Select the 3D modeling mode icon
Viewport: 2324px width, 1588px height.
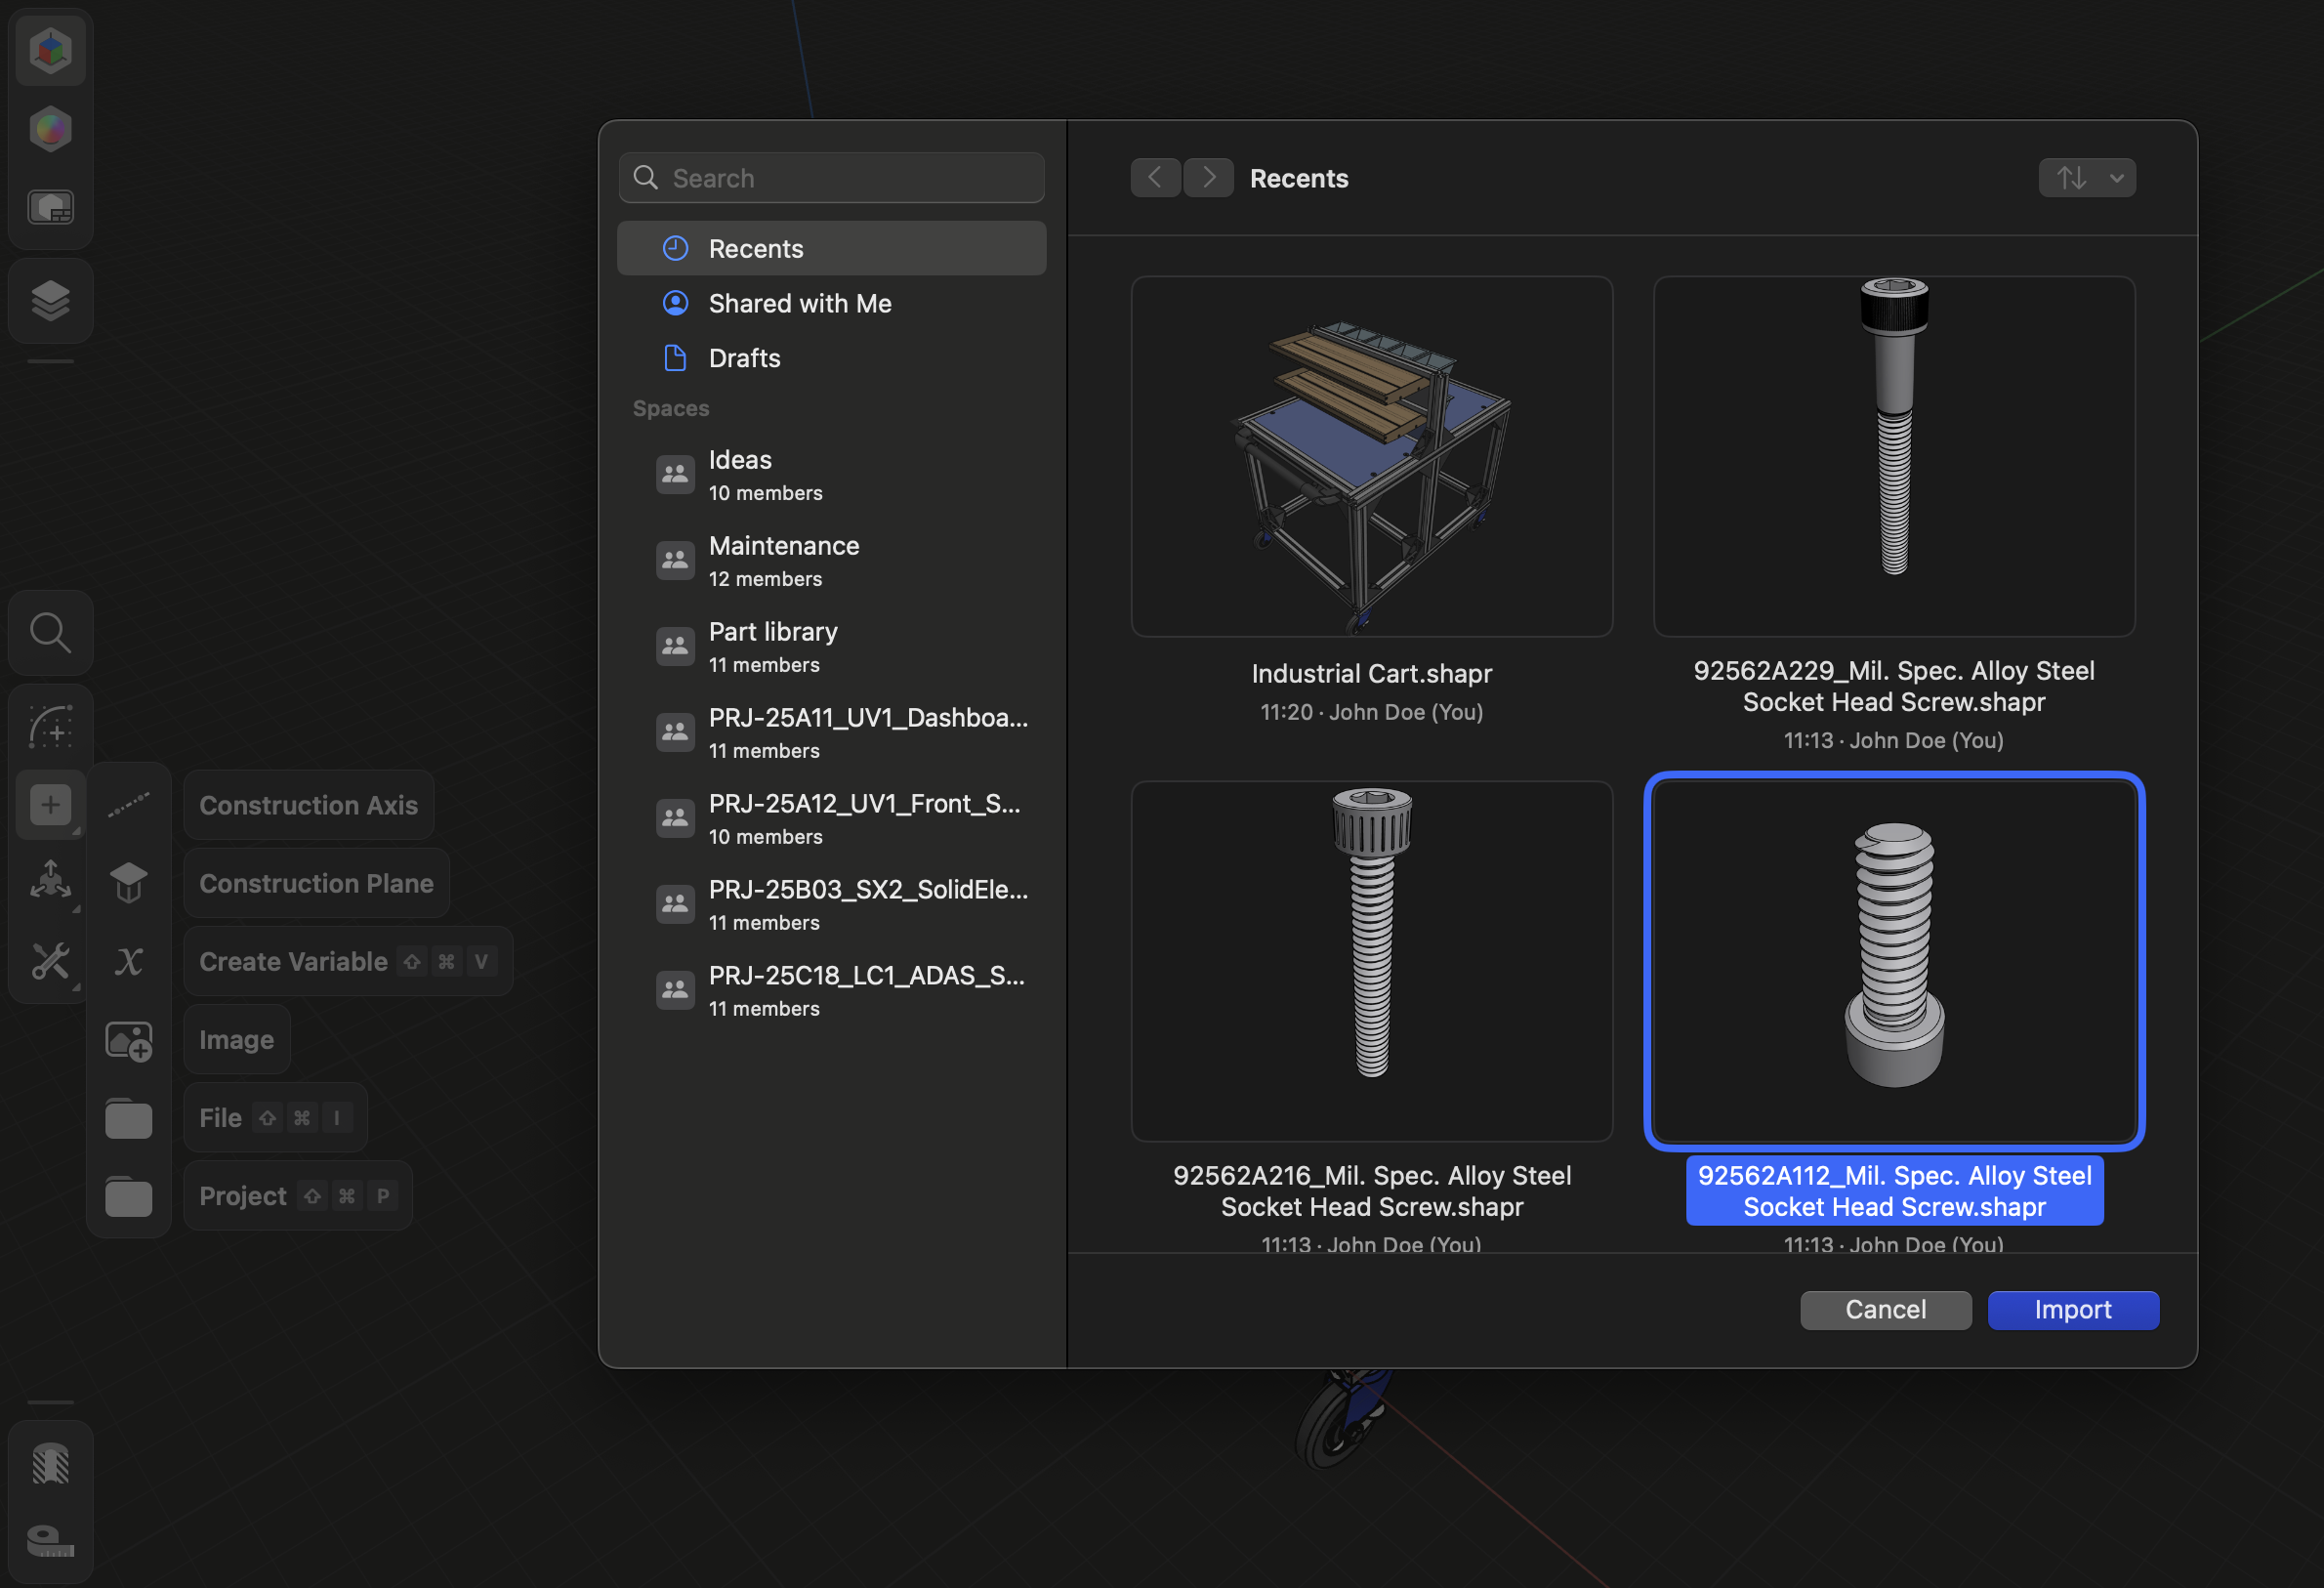coord(50,49)
